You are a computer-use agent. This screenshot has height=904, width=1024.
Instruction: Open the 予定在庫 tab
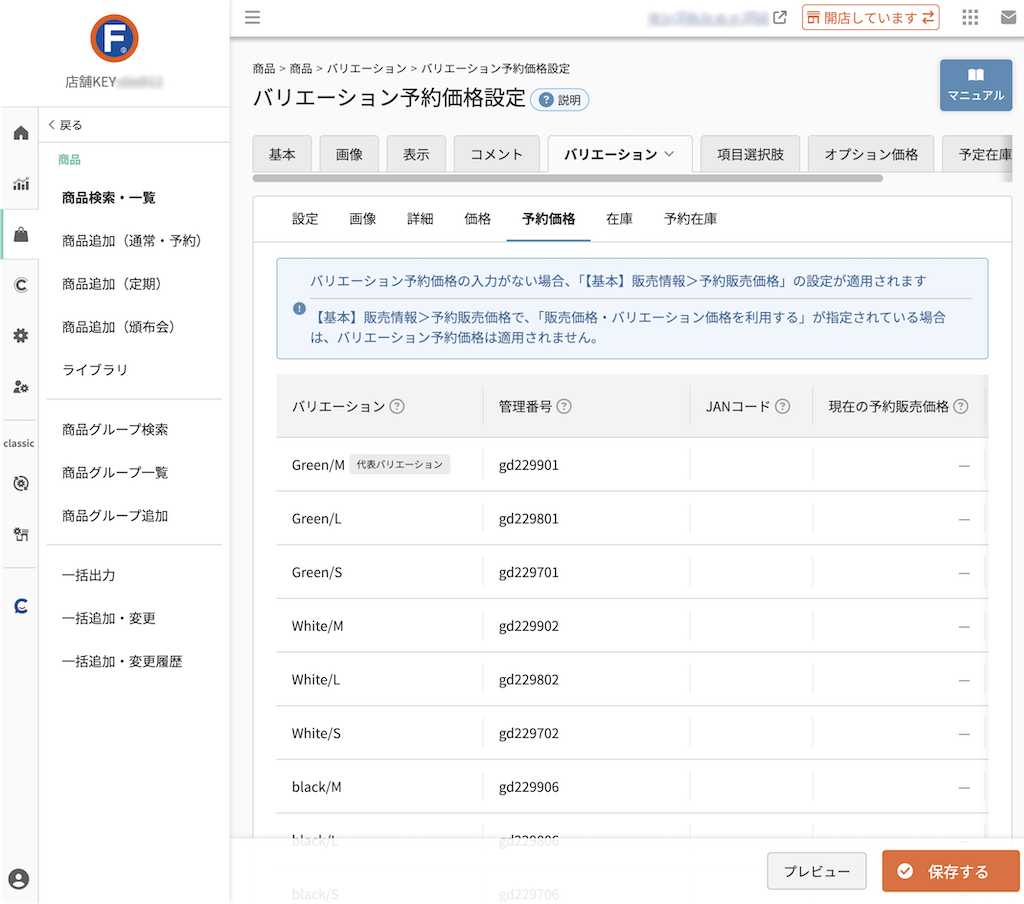point(978,154)
